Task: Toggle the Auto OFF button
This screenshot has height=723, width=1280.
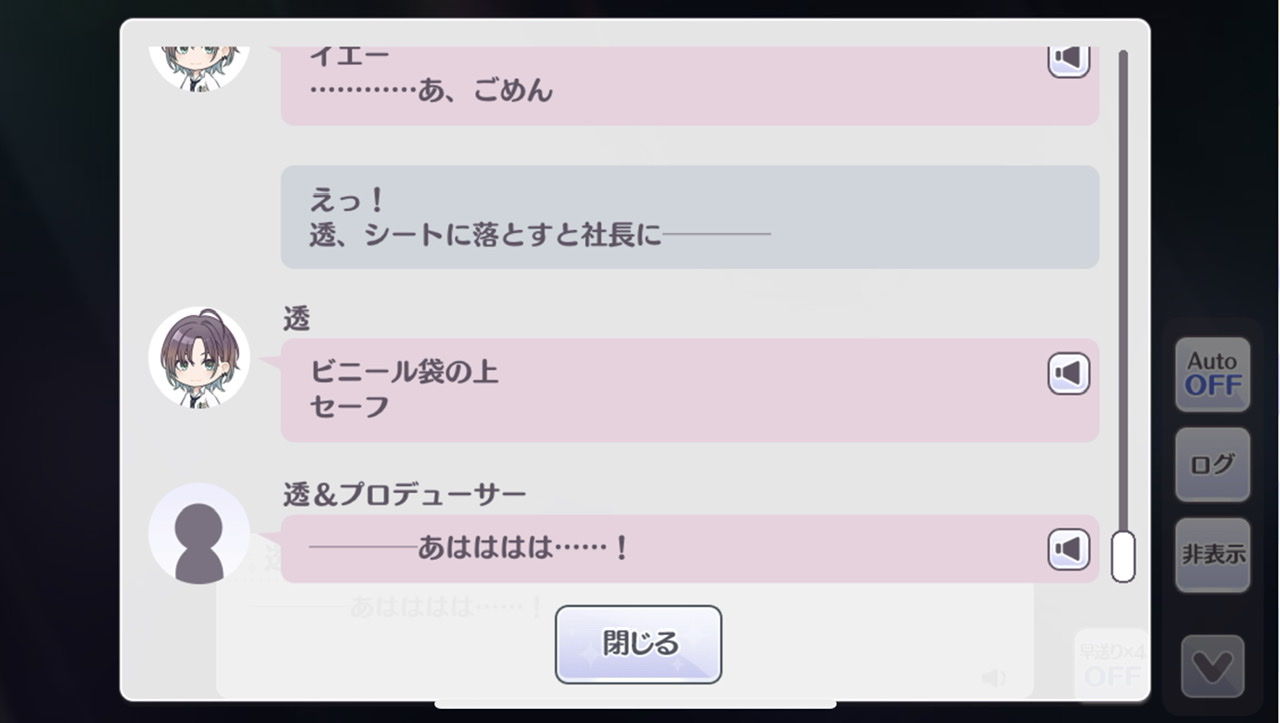Action: 1213,374
